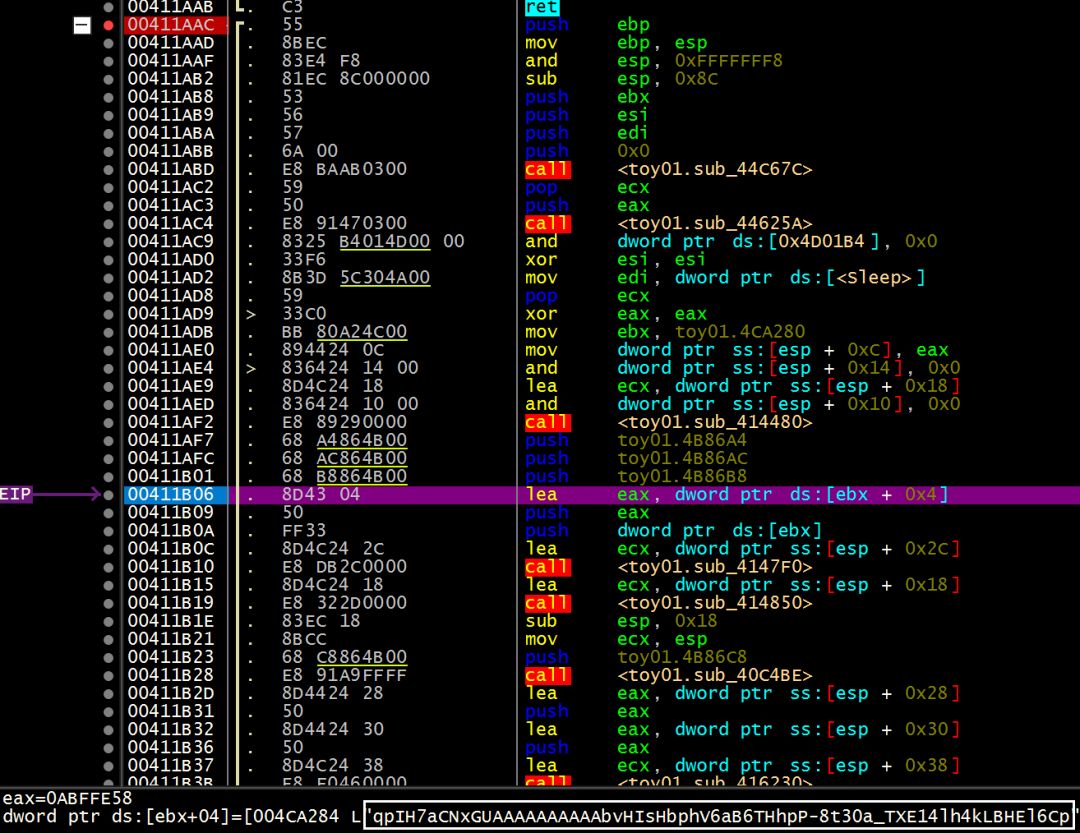Click bytes 8D43 04 on EIP row

[x=321, y=495]
